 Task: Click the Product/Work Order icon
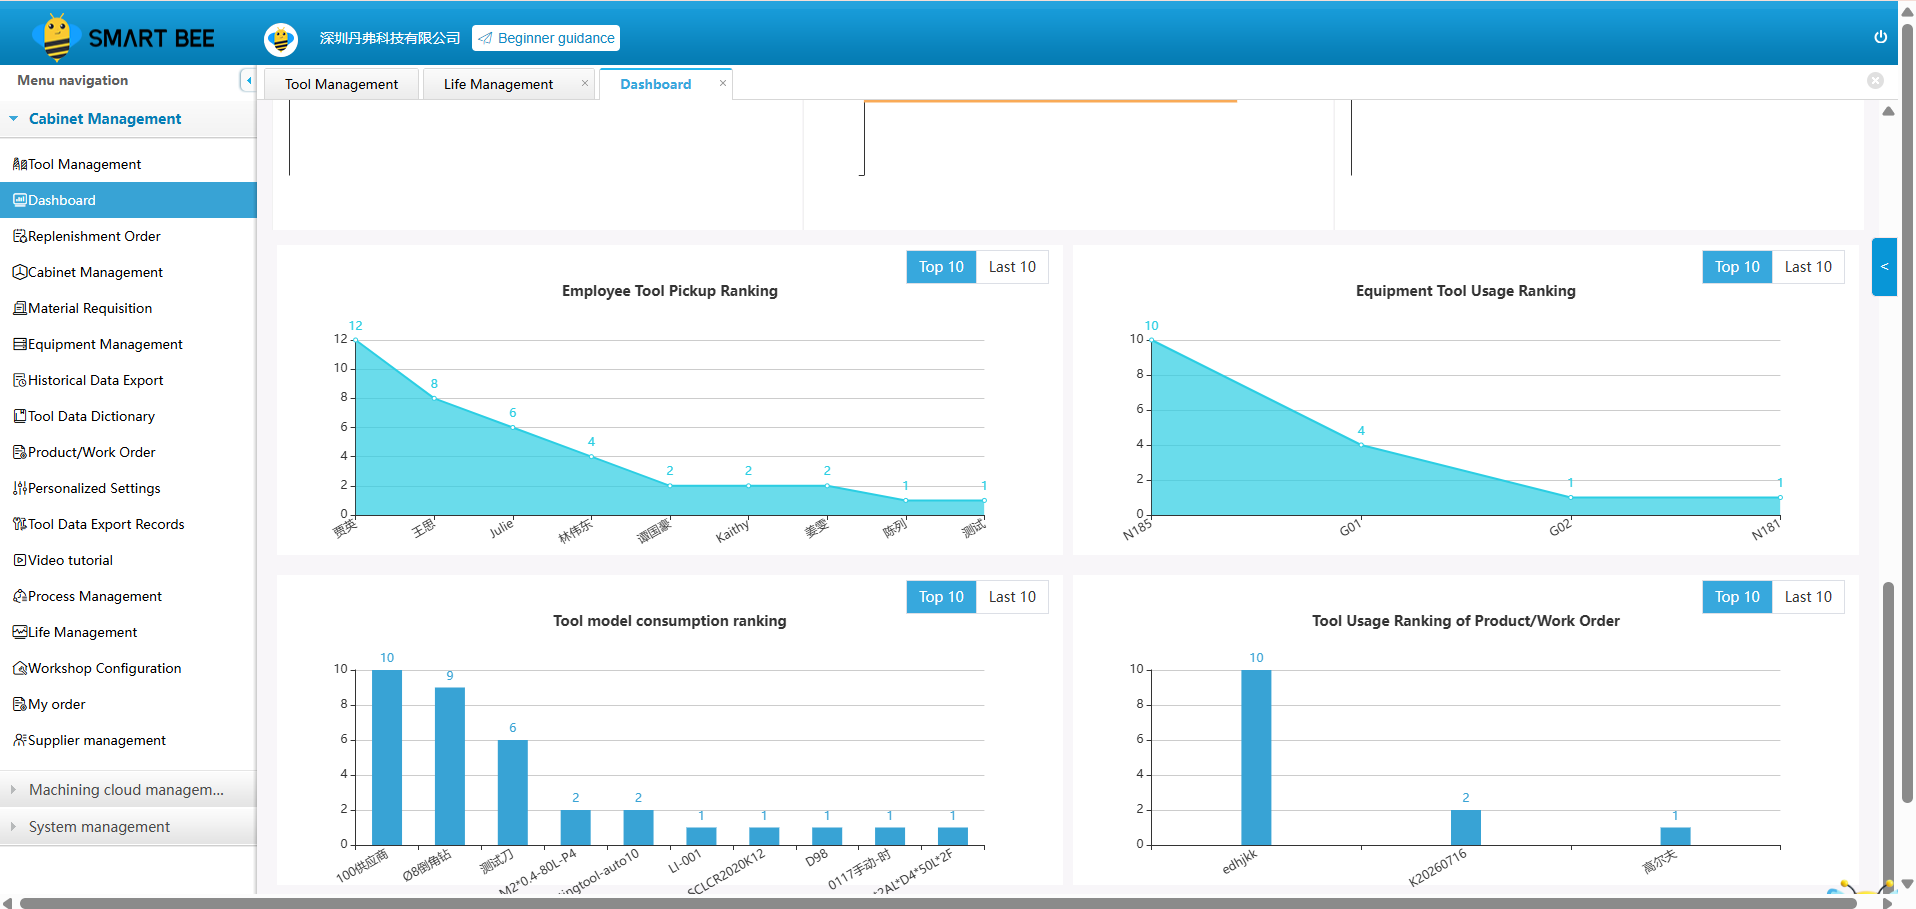click(x=20, y=452)
